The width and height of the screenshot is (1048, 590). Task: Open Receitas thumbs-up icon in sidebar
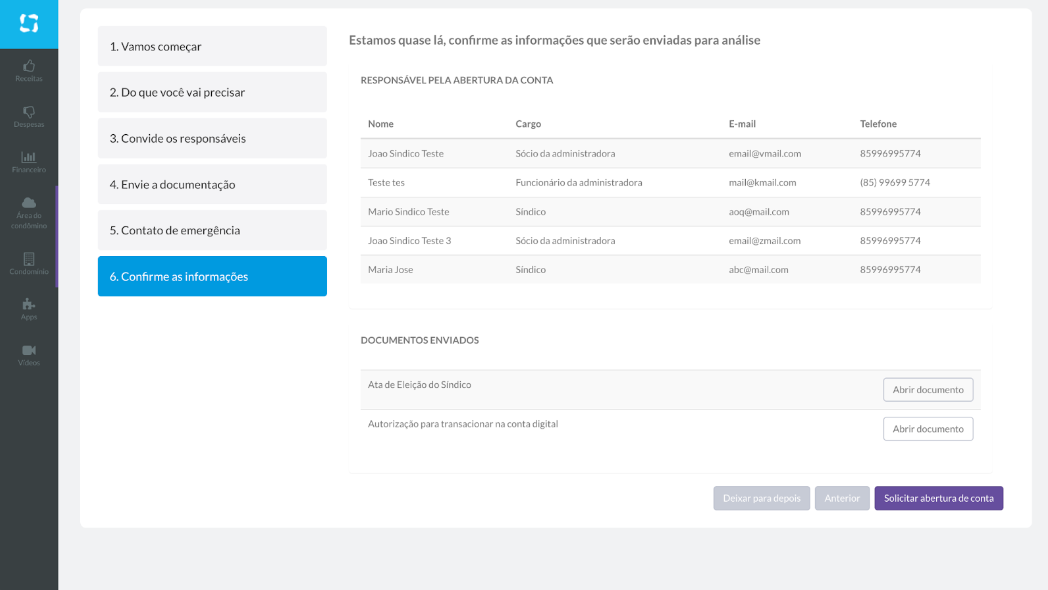(29, 66)
